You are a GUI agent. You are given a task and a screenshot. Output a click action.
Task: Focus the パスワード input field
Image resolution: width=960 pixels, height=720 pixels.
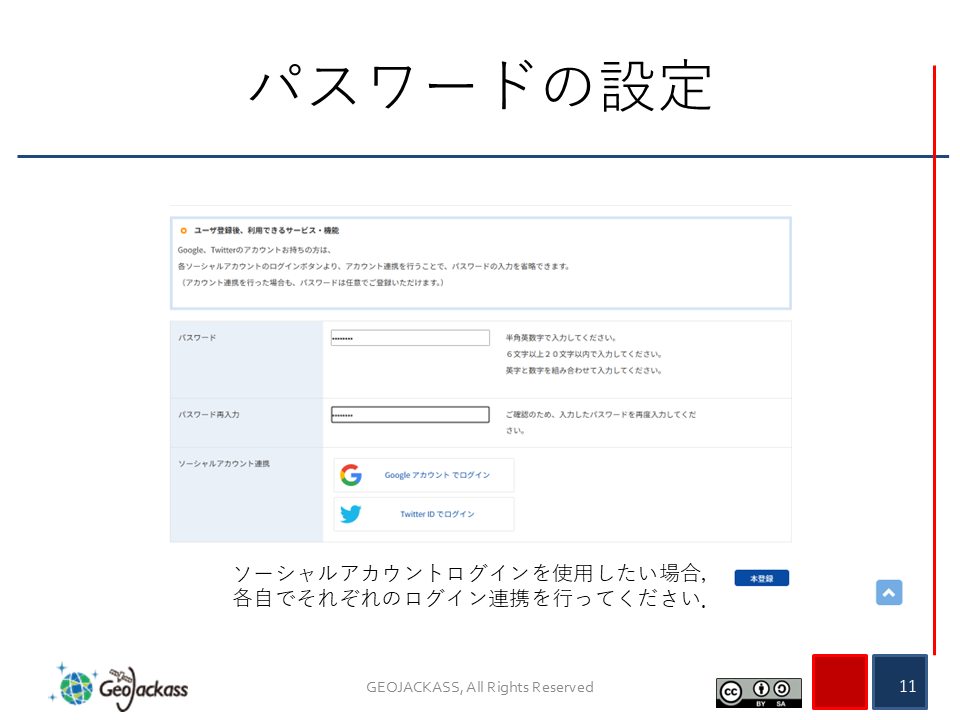(410, 338)
